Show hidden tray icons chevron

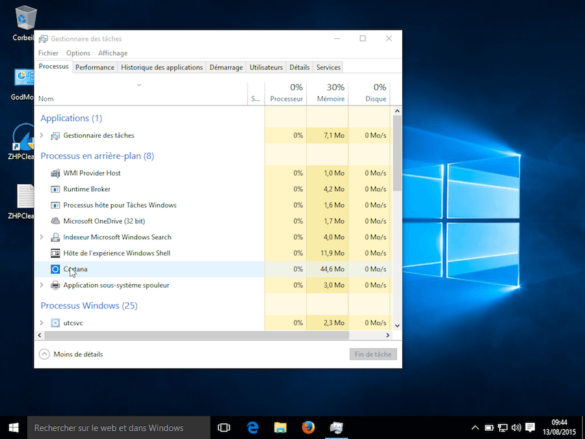(475, 428)
